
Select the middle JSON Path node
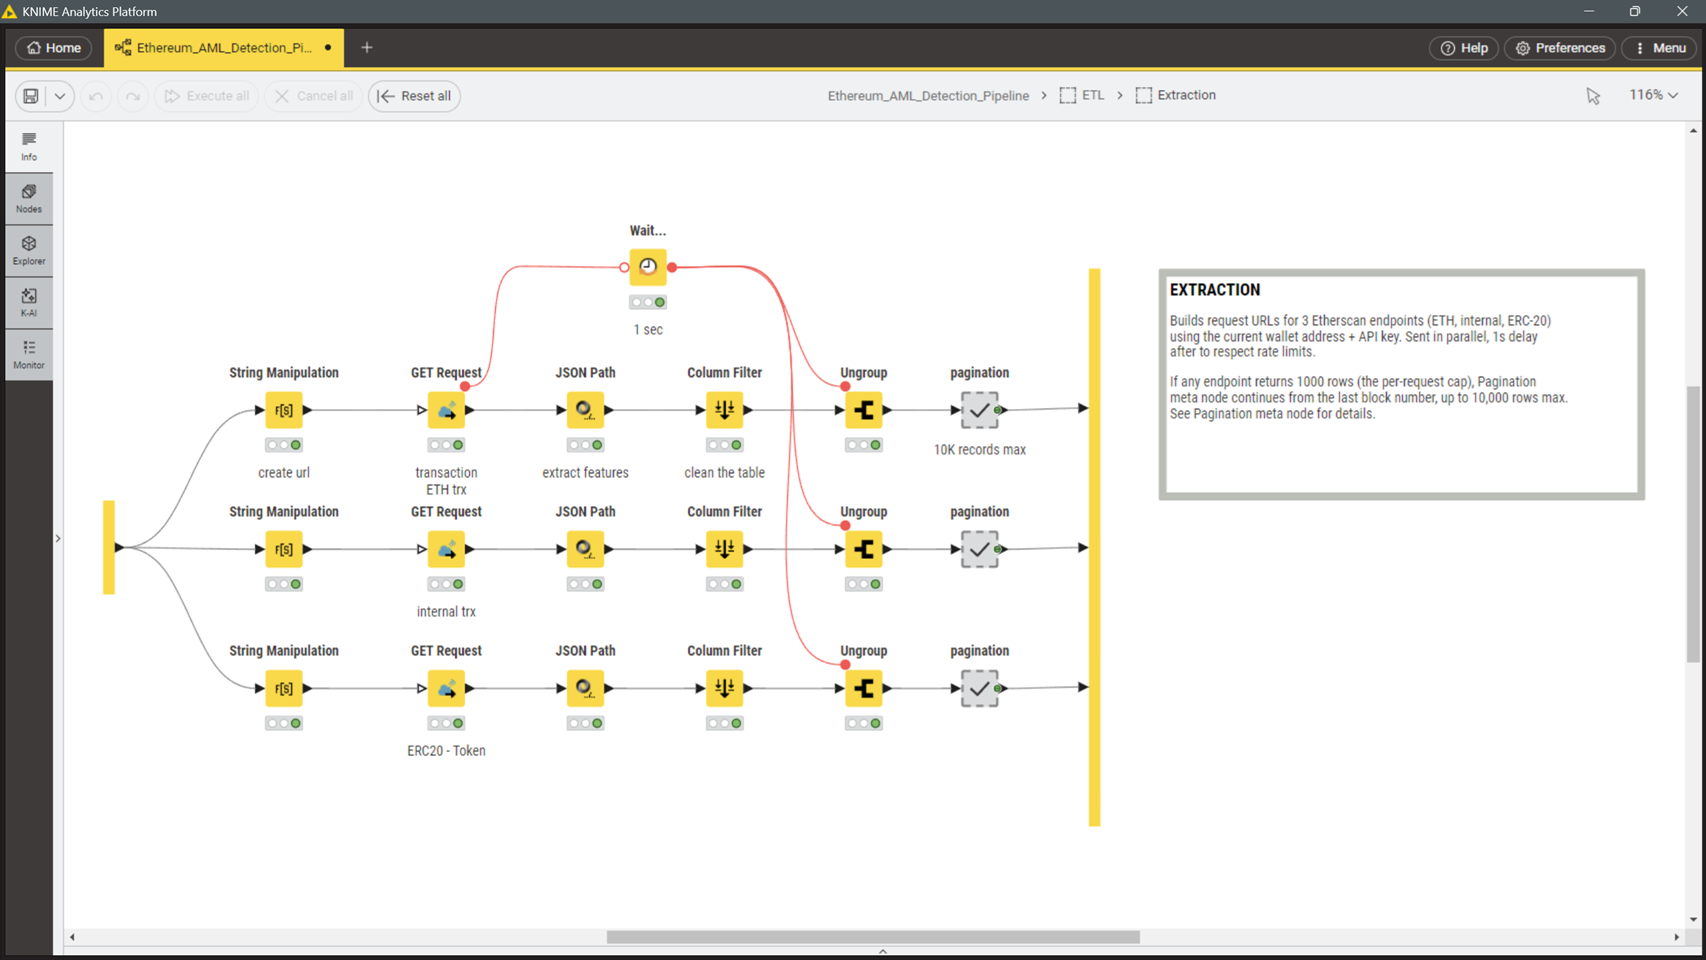pos(585,549)
